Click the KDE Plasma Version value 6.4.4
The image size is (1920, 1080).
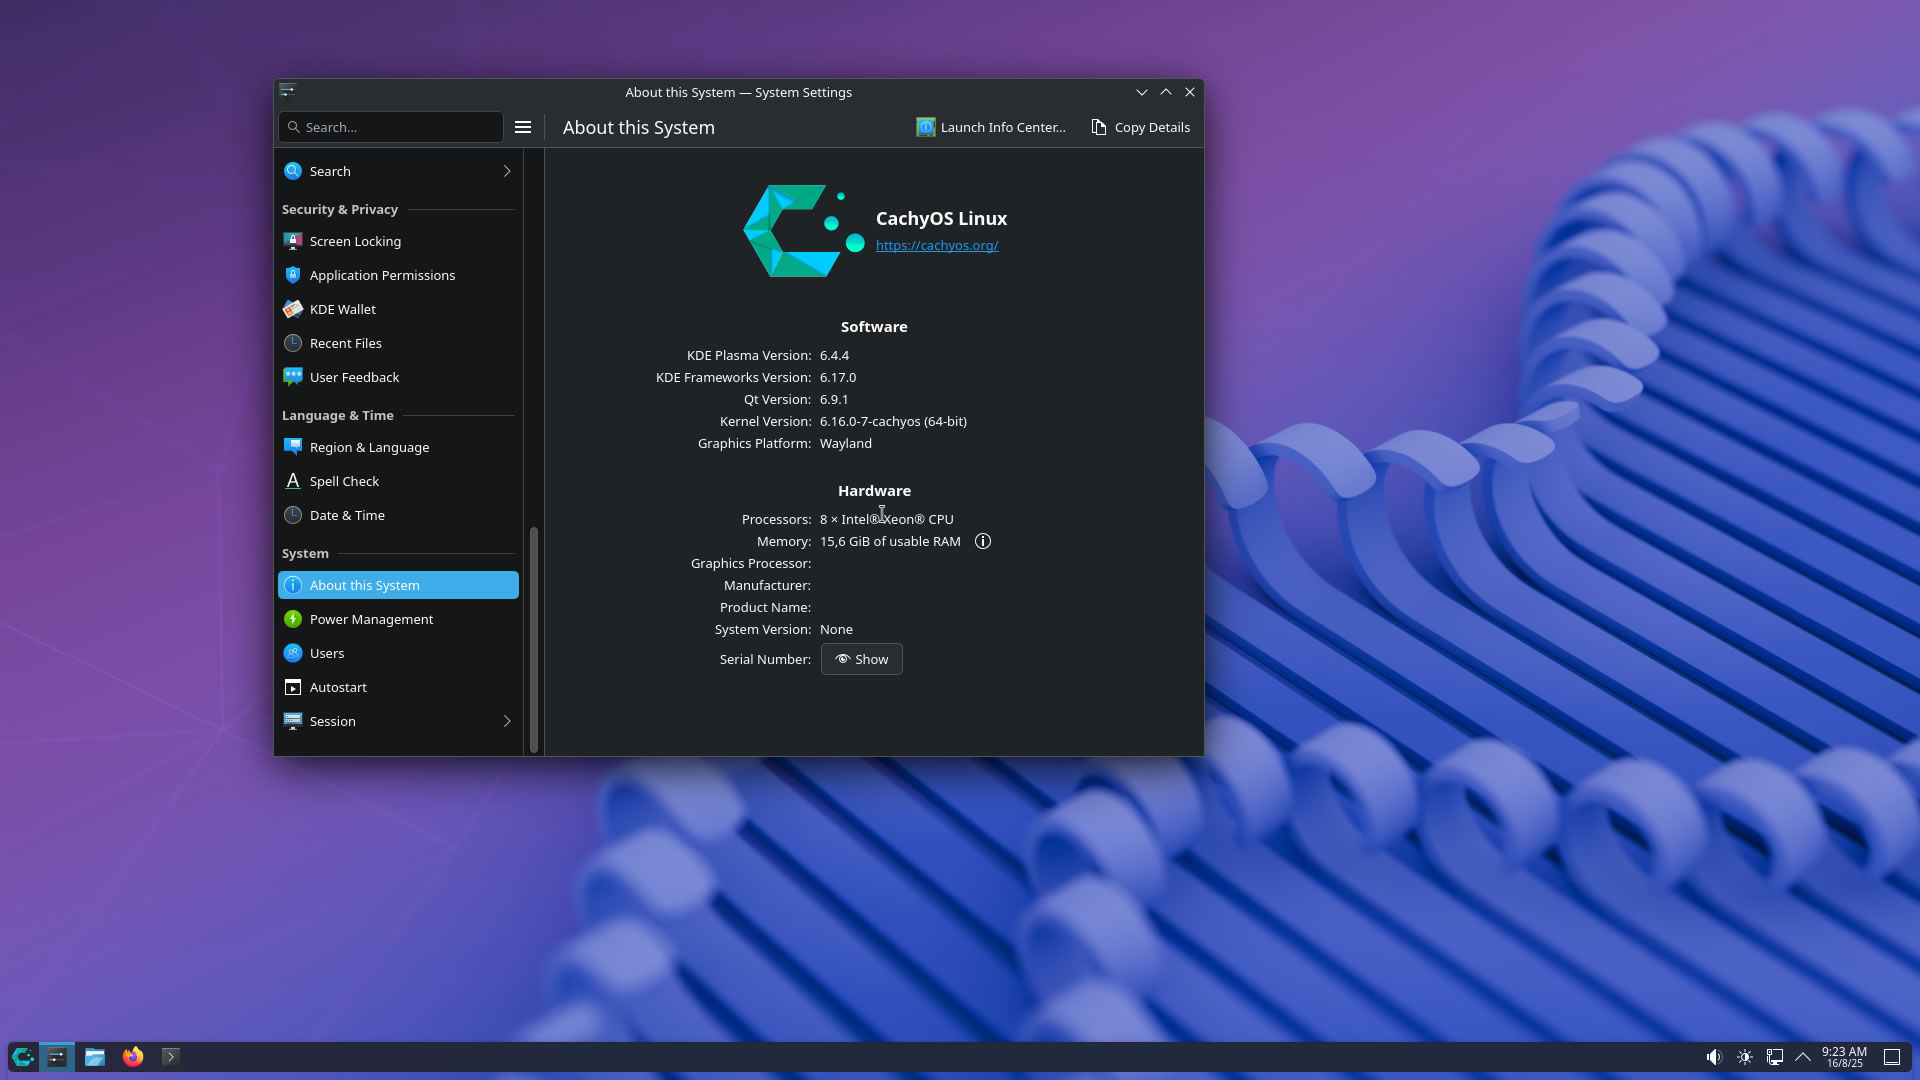tap(834, 355)
